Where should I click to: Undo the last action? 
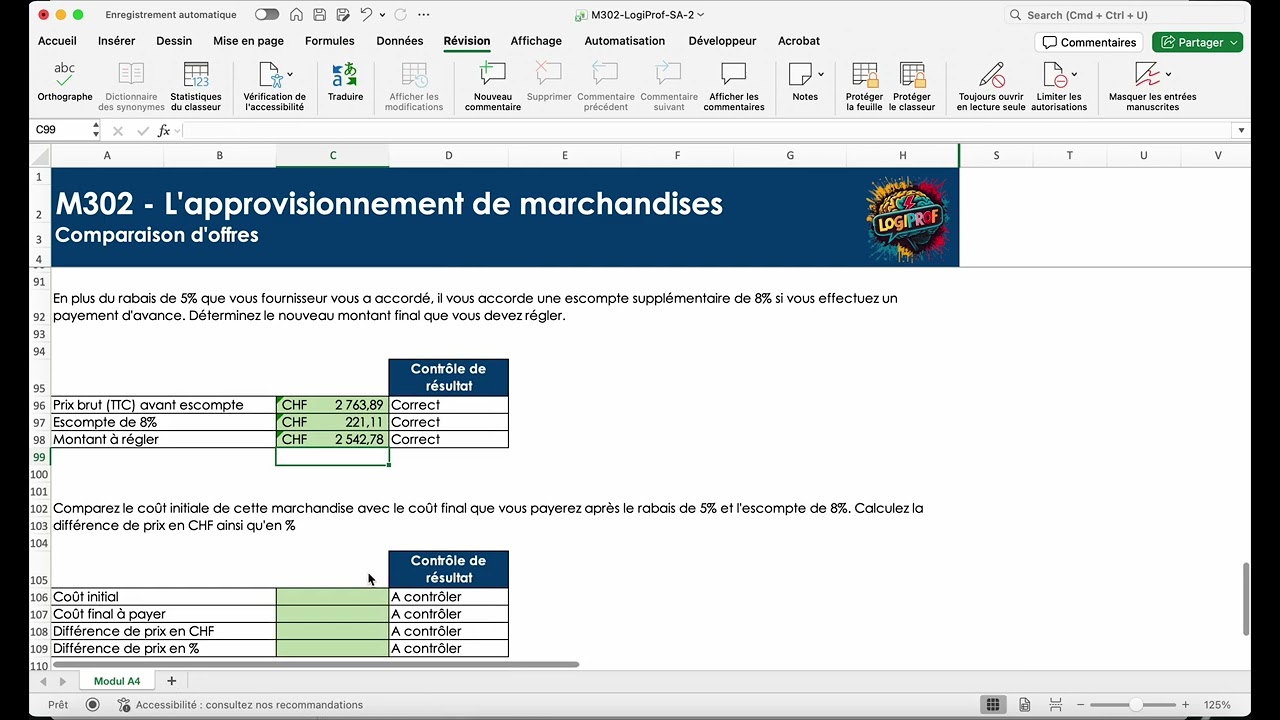pyautogui.click(x=366, y=15)
